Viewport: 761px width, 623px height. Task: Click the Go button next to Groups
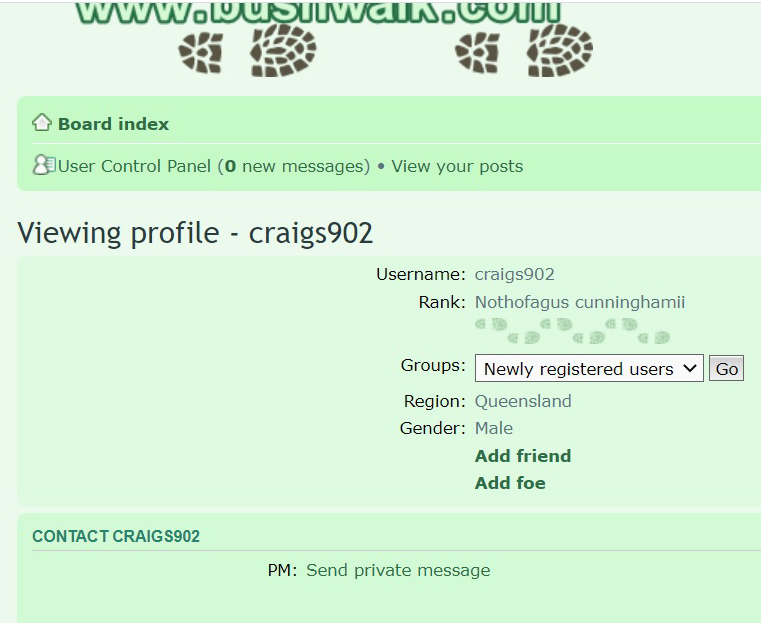point(726,369)
